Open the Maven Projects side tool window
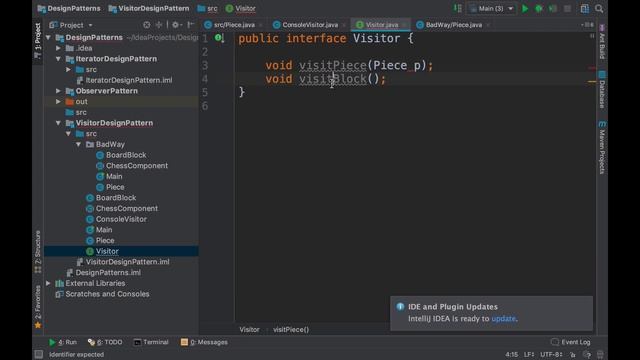 click(x=602, y=147)
